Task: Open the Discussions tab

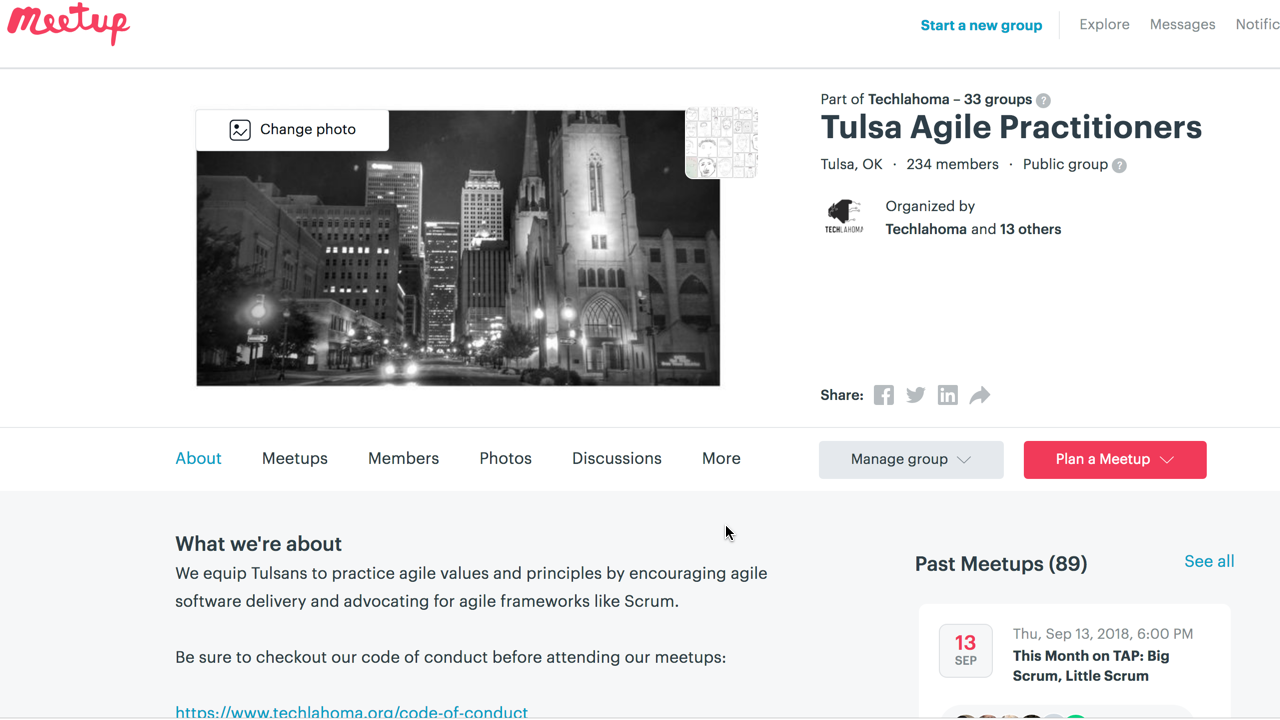Action: tap(617, 458)
